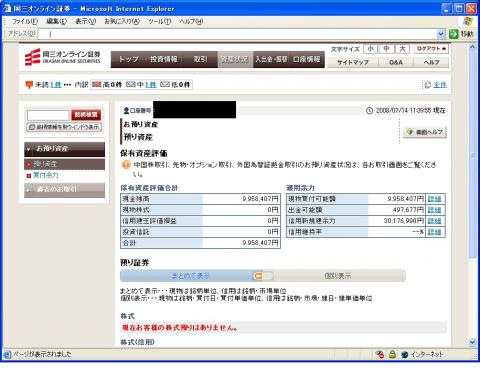Click the 移動 Go arrow icon

click(x=454, y=34)
